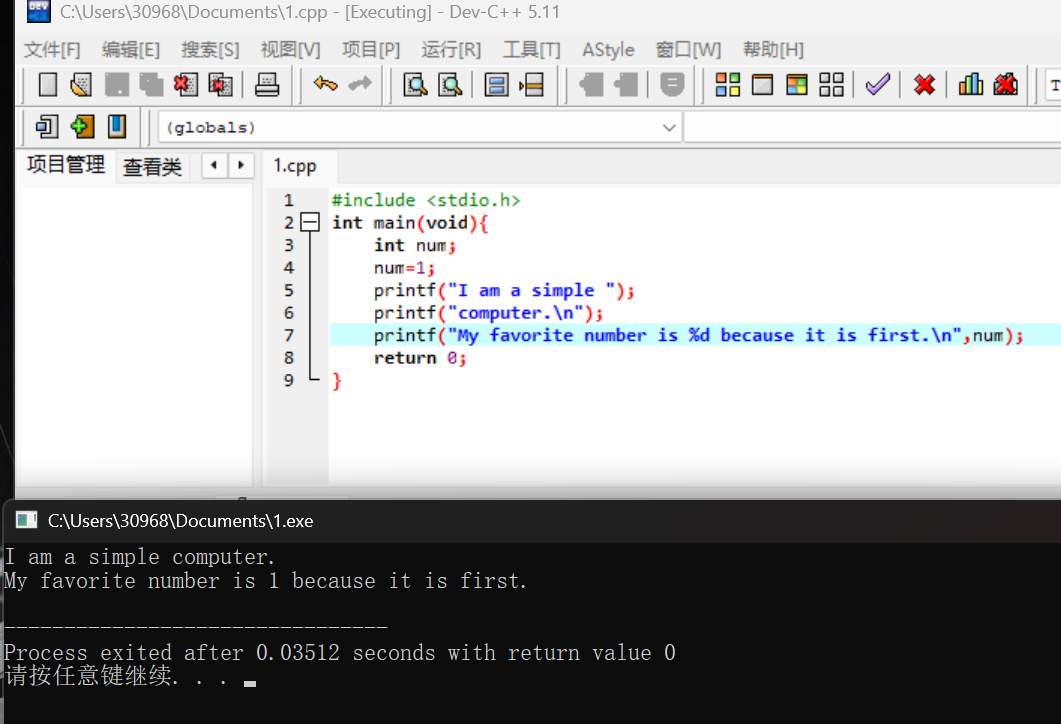The image size is (1061, 724).
Task: Click the Goto Function icon
Action: [x=496, y=85]
